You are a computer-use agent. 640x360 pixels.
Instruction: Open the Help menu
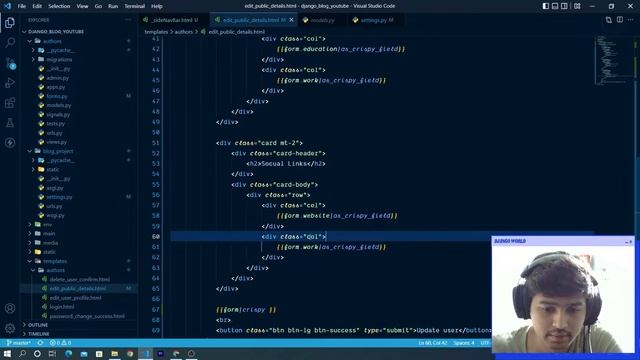coord(157,6)
